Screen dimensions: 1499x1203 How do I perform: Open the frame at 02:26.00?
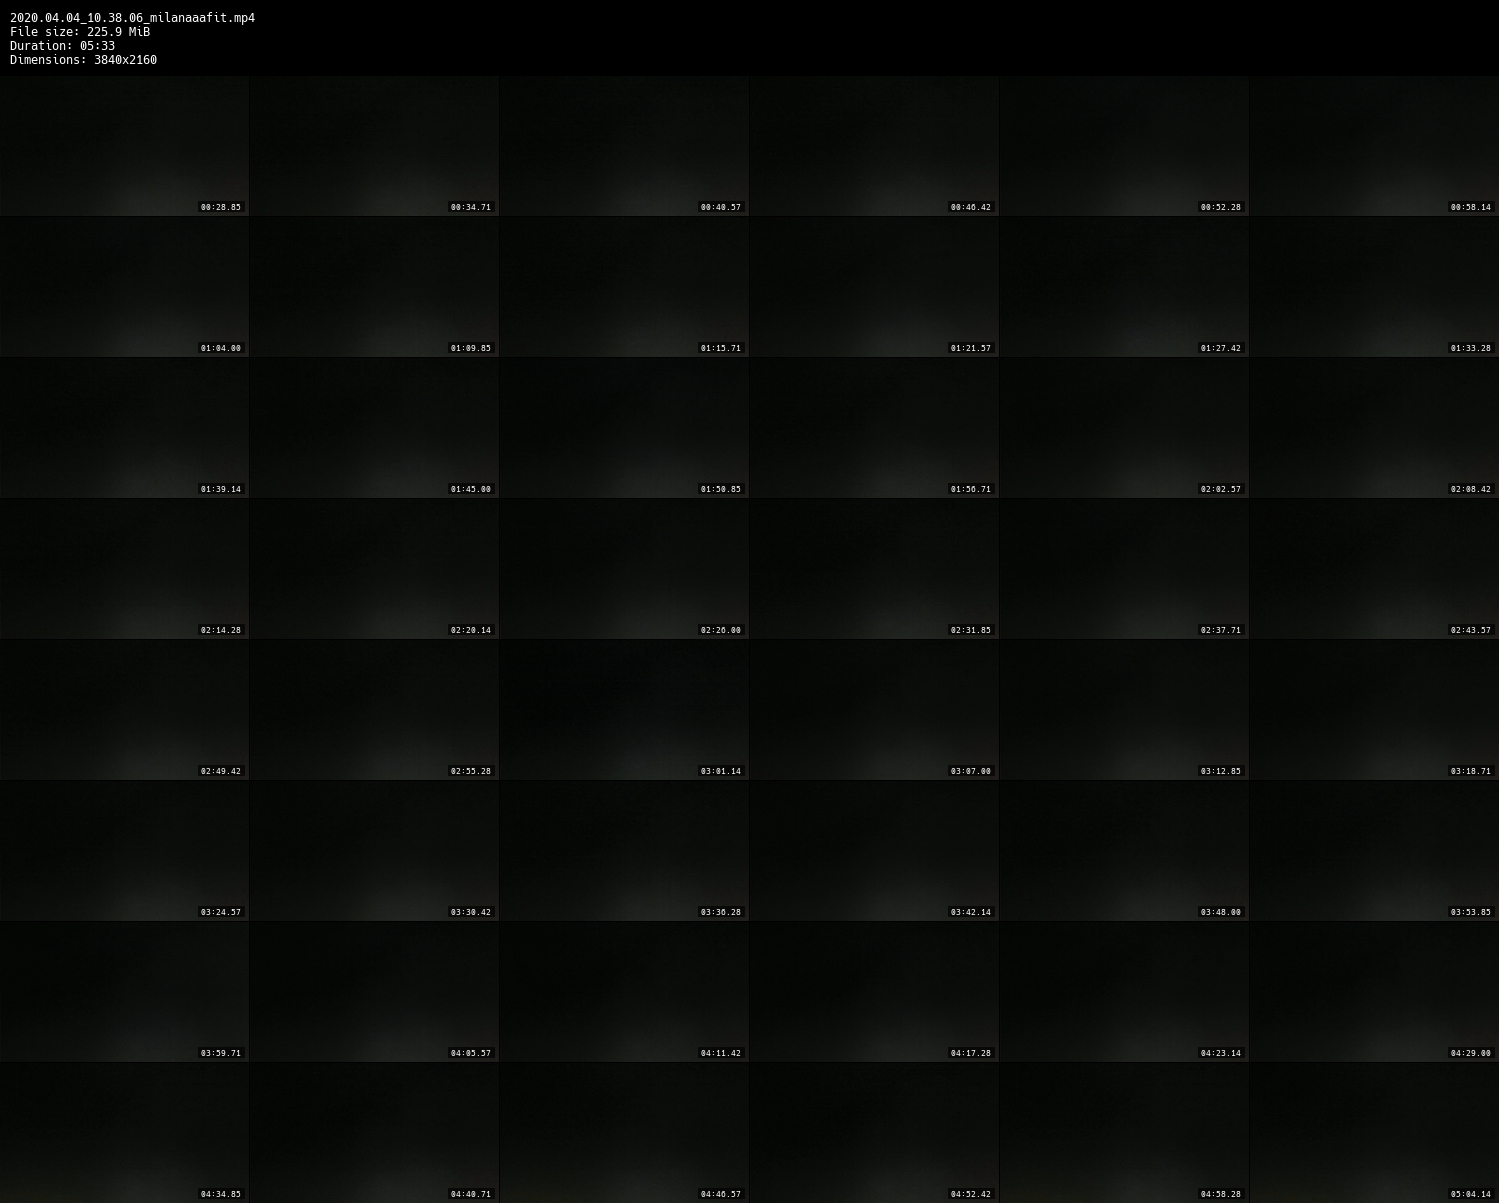point(624,569)
